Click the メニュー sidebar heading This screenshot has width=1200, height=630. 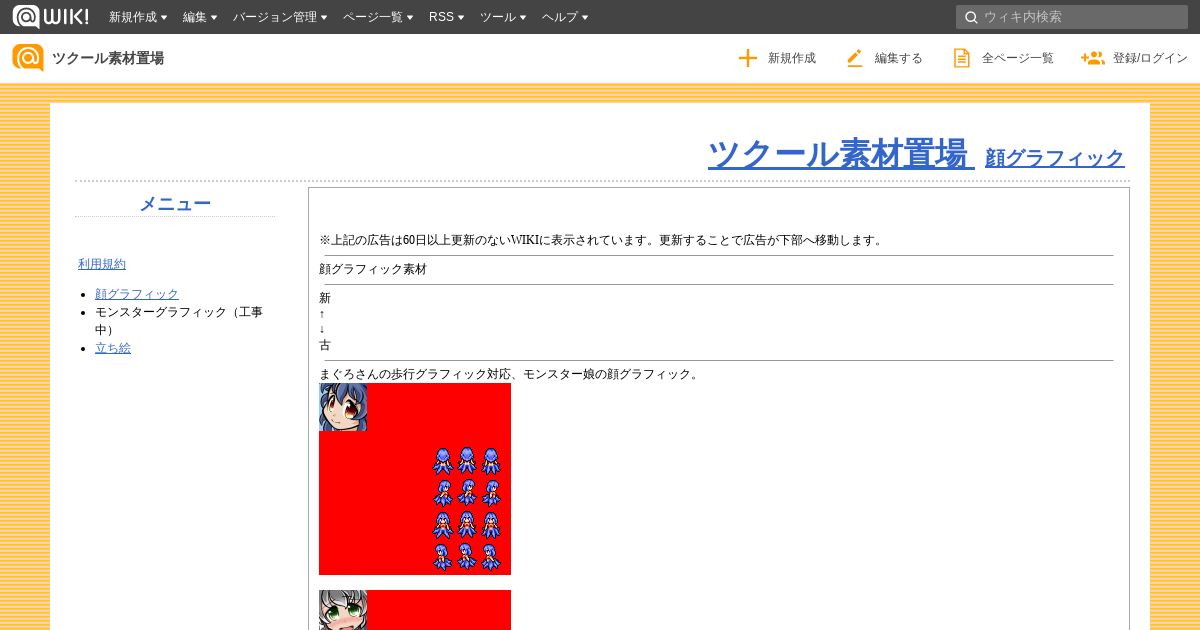click(175, 203)
